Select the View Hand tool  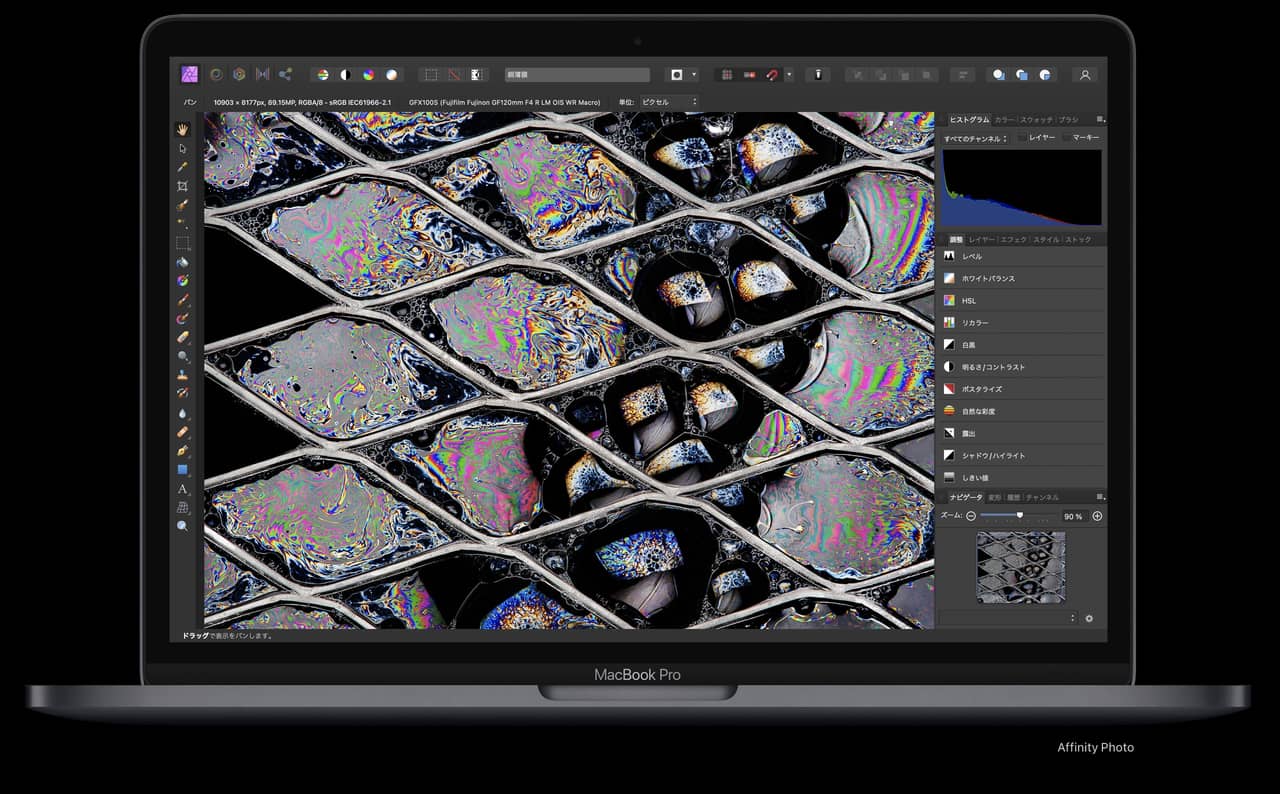click(183, 129)
